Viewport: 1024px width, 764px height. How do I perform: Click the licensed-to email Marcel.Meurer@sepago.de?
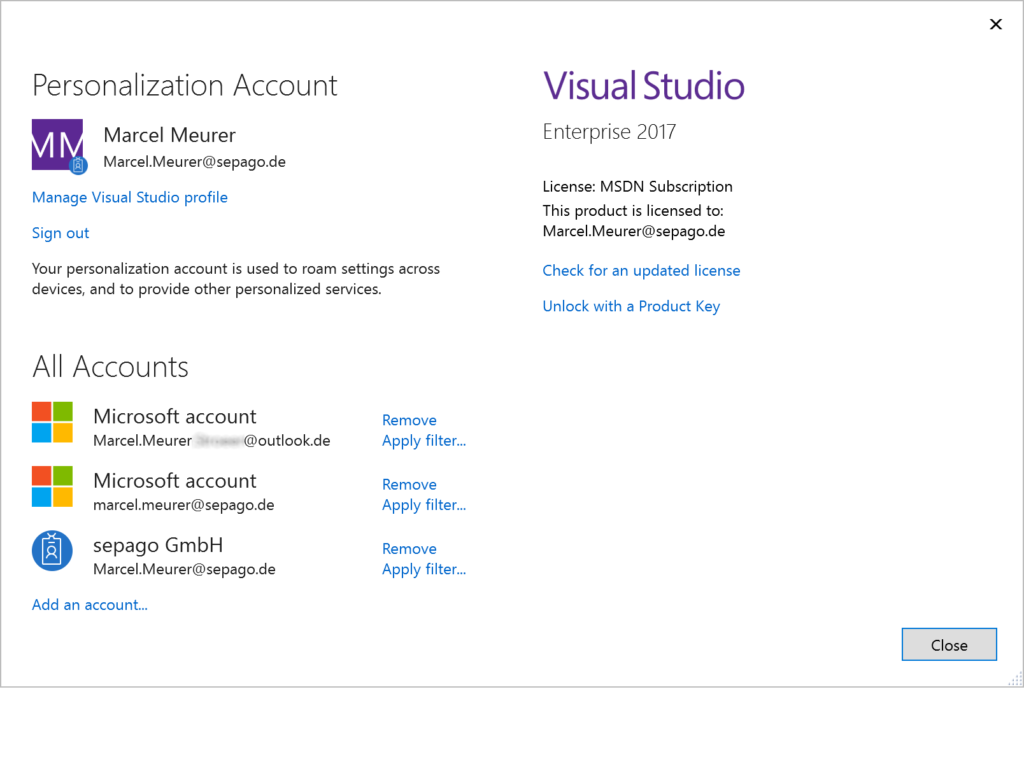click(634, 231)
